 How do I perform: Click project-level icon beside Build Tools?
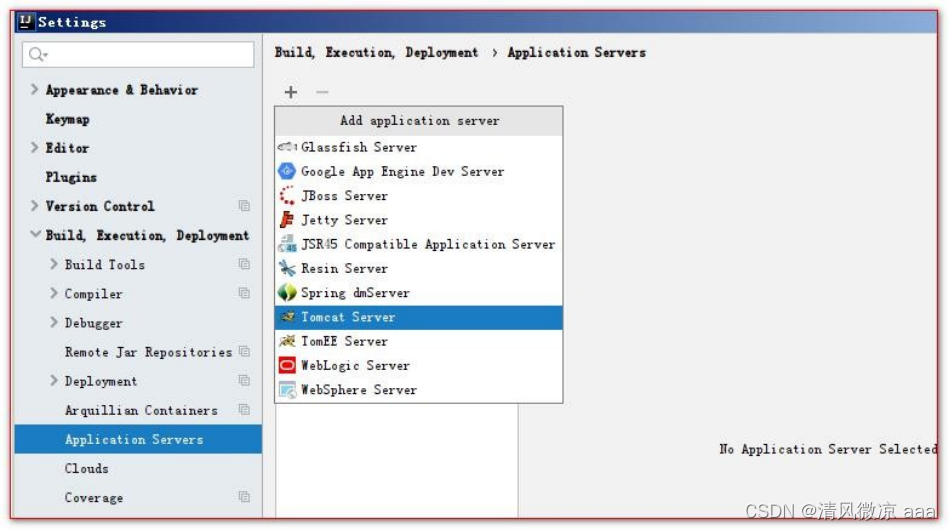point(244,264)
